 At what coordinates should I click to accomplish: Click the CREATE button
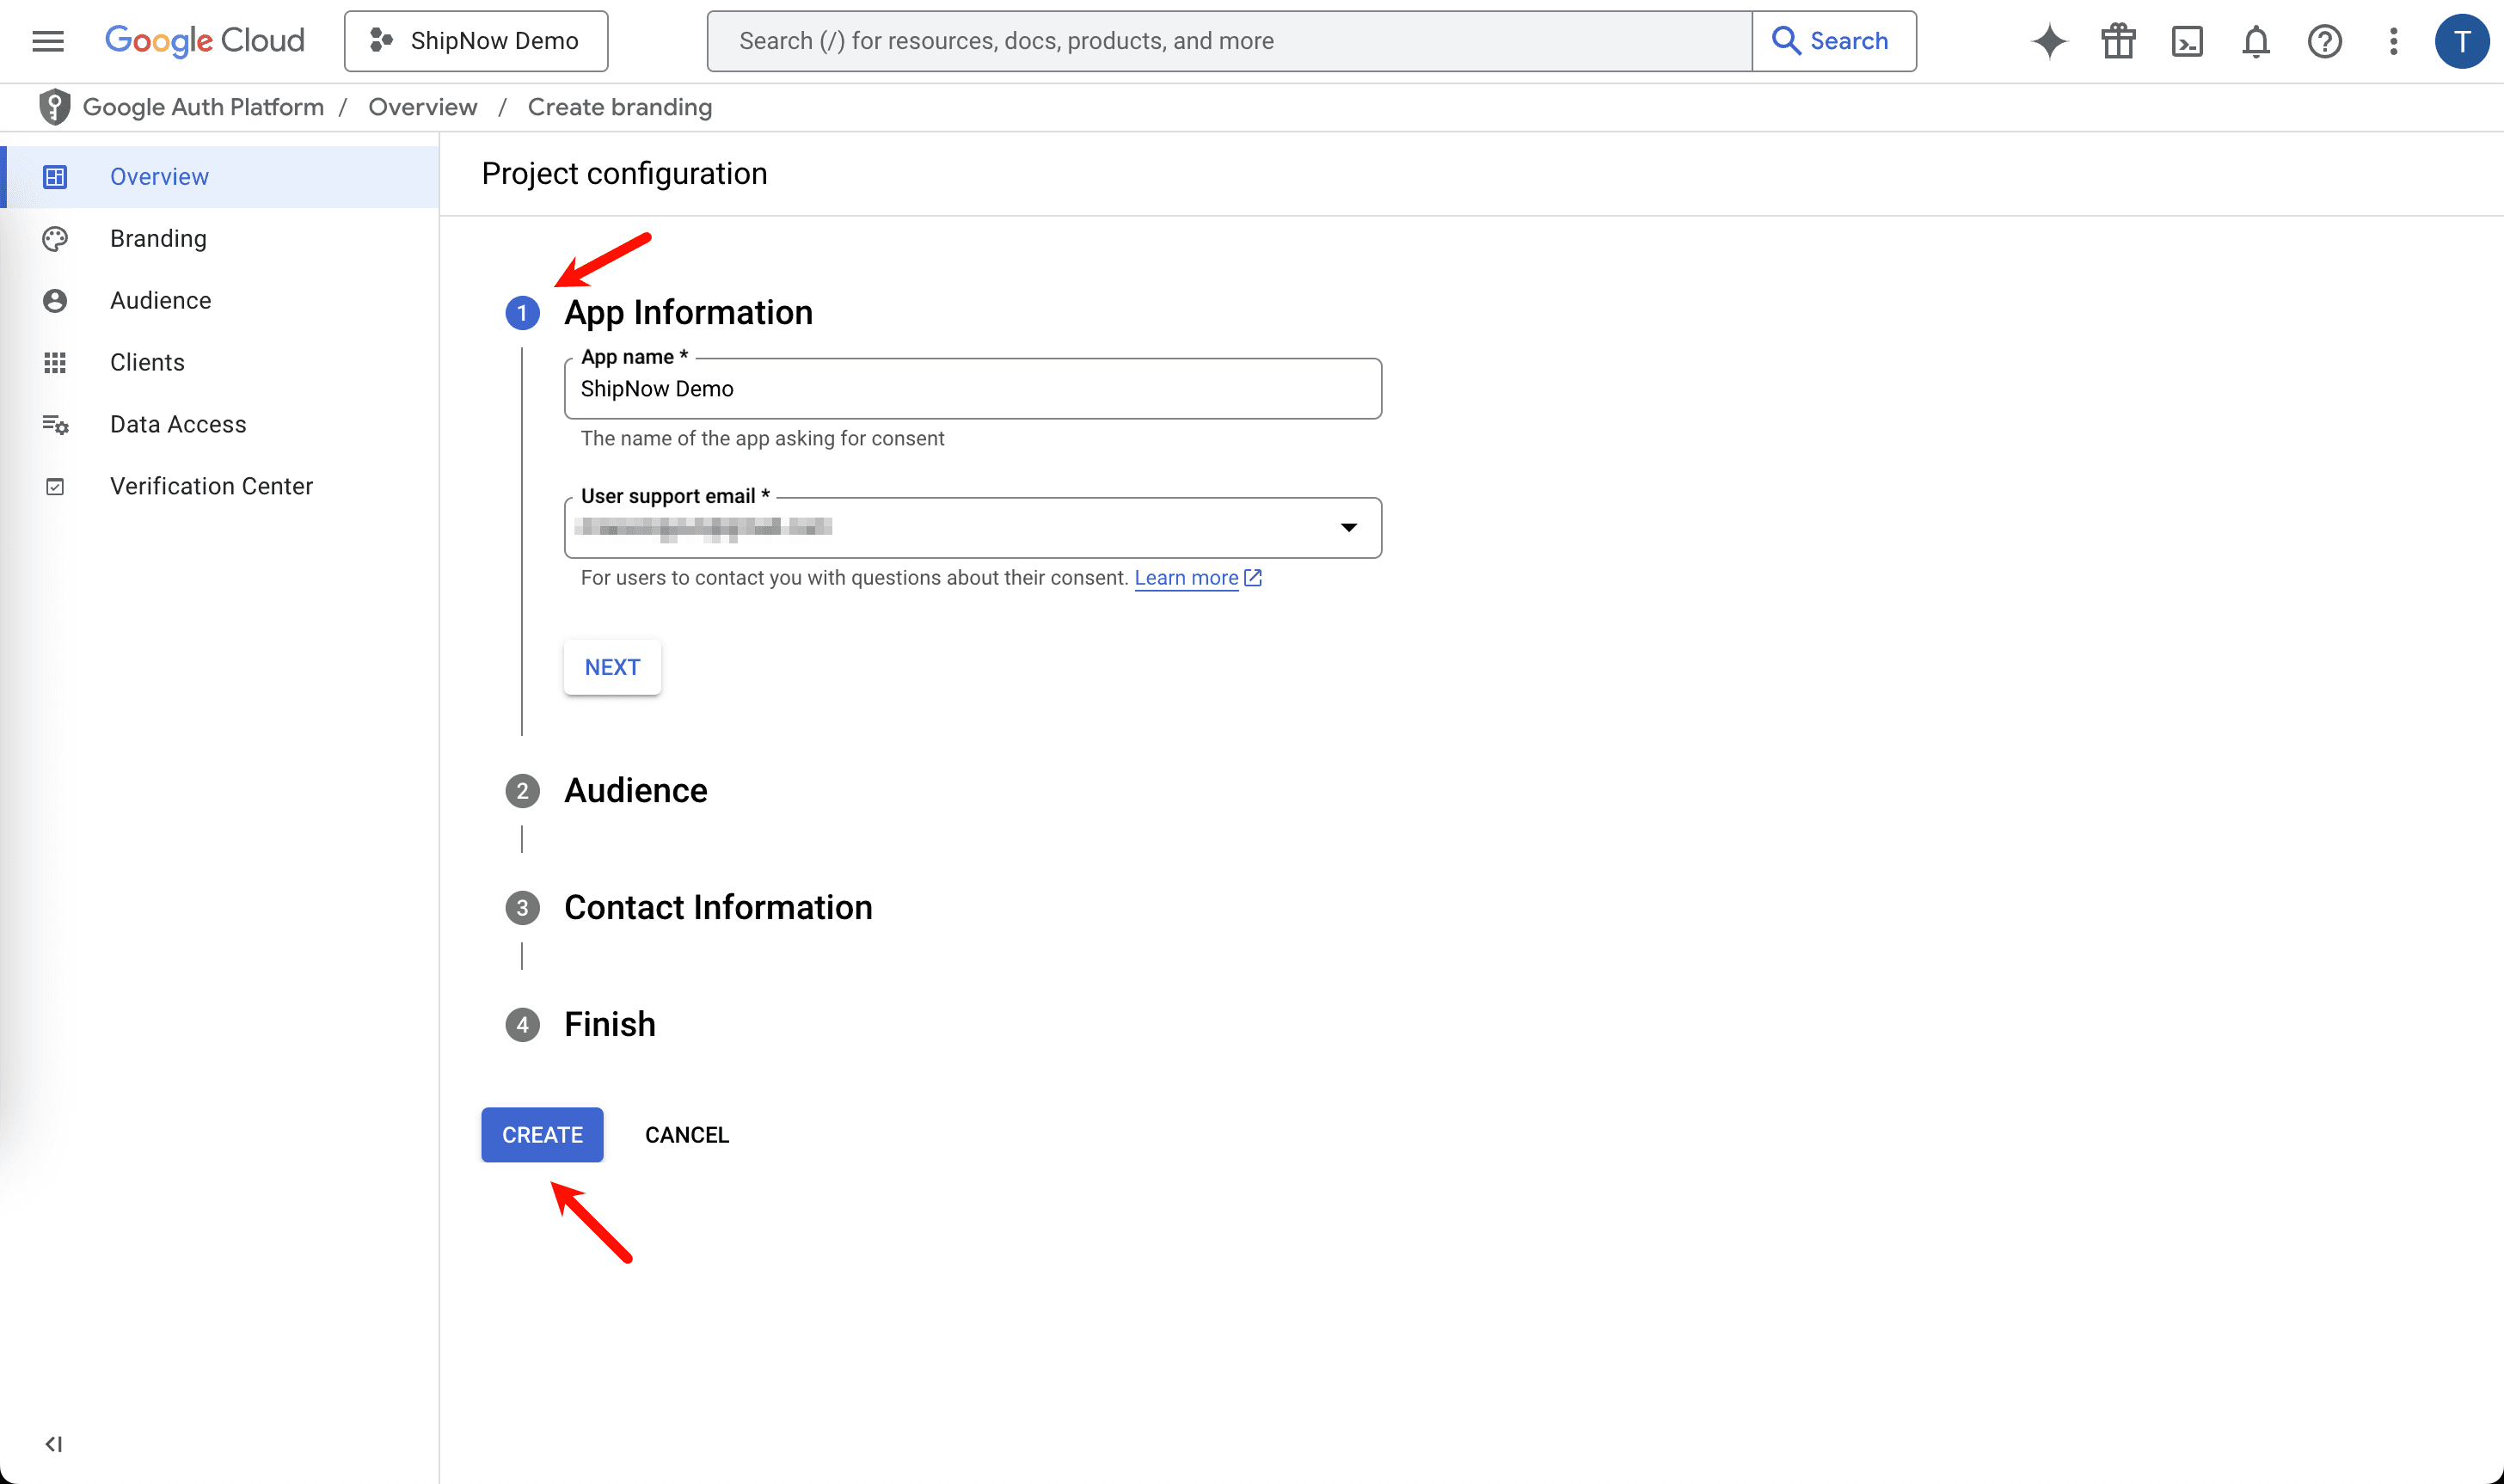pos(541,1134)
